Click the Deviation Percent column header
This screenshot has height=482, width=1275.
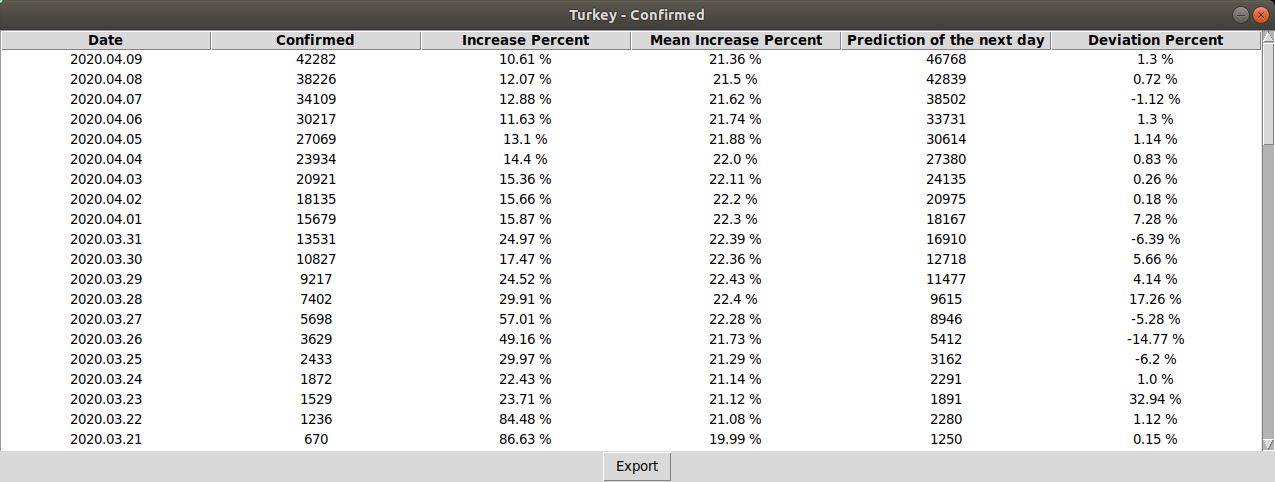click(x=1155, y=40)
